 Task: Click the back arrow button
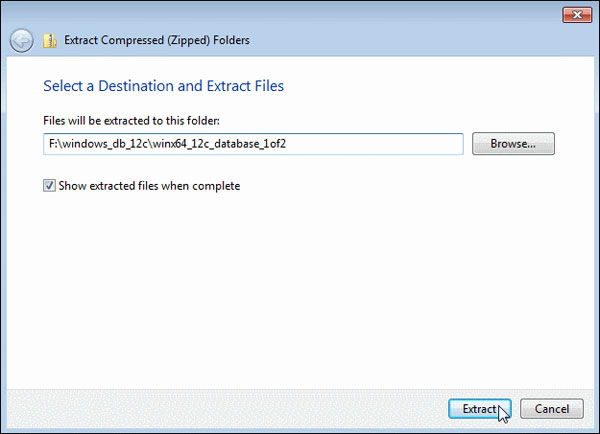[21, 41]
